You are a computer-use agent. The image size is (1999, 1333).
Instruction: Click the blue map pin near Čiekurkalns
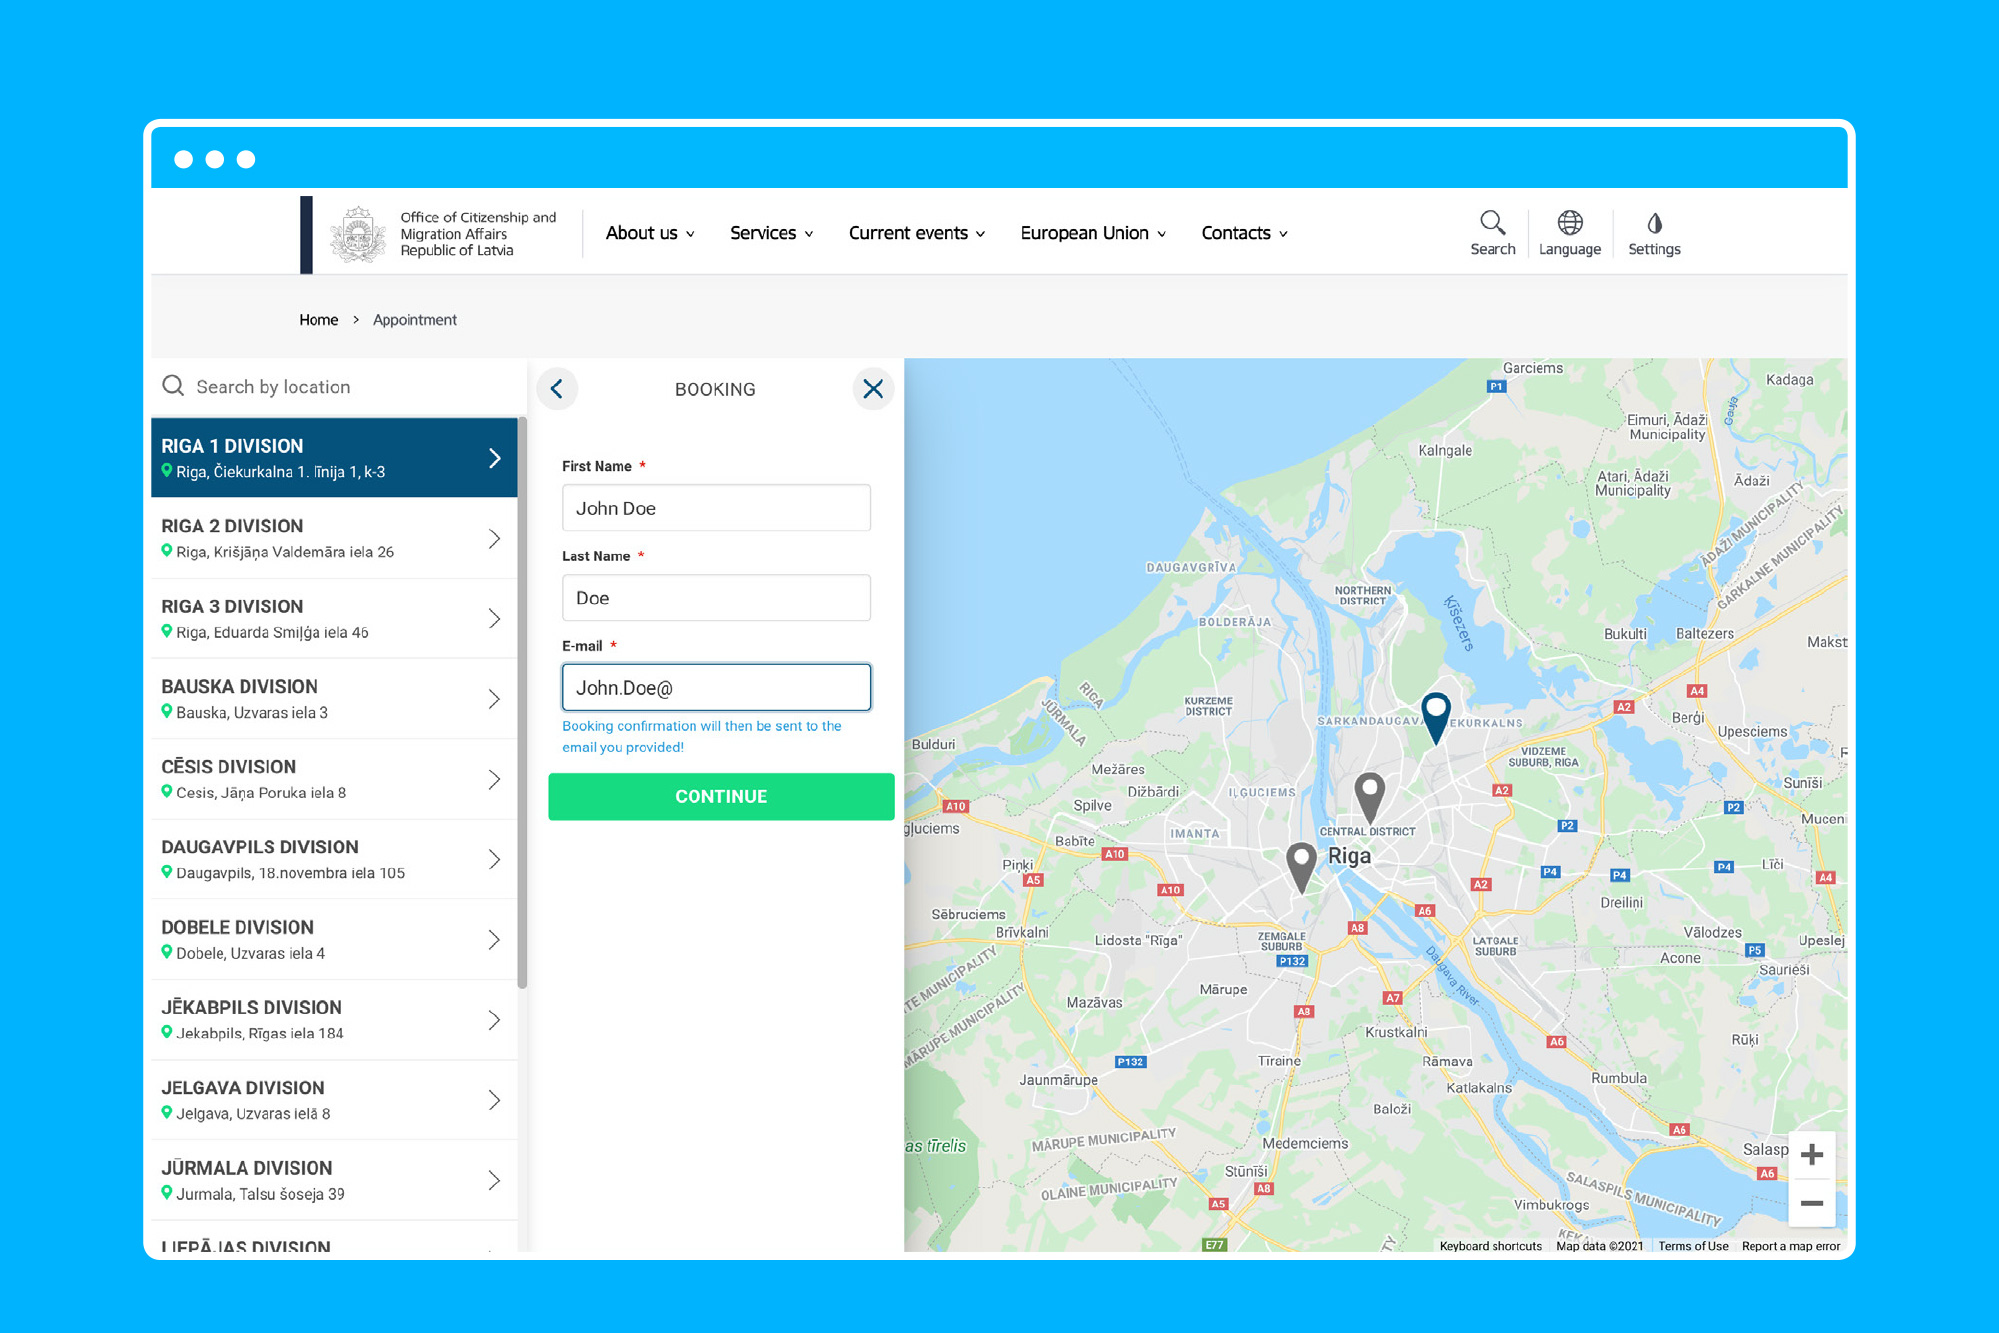pos(1436,715)
